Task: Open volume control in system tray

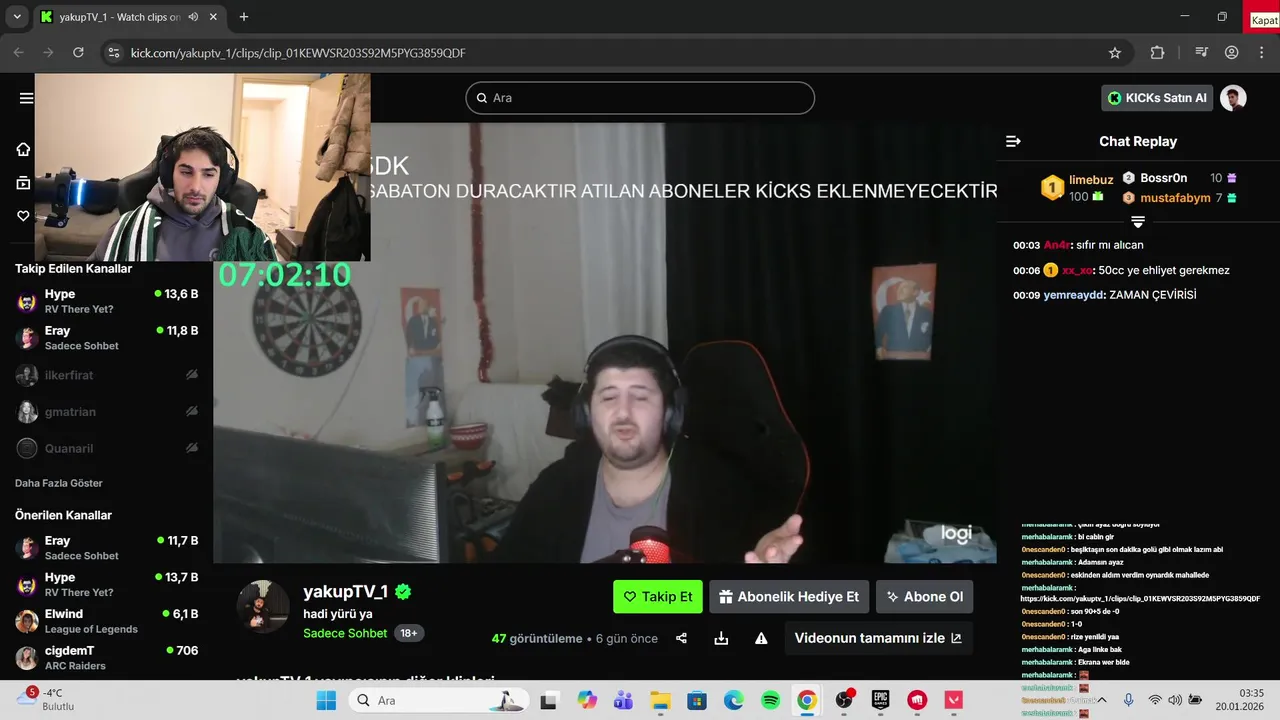Action: point(1175,700)
